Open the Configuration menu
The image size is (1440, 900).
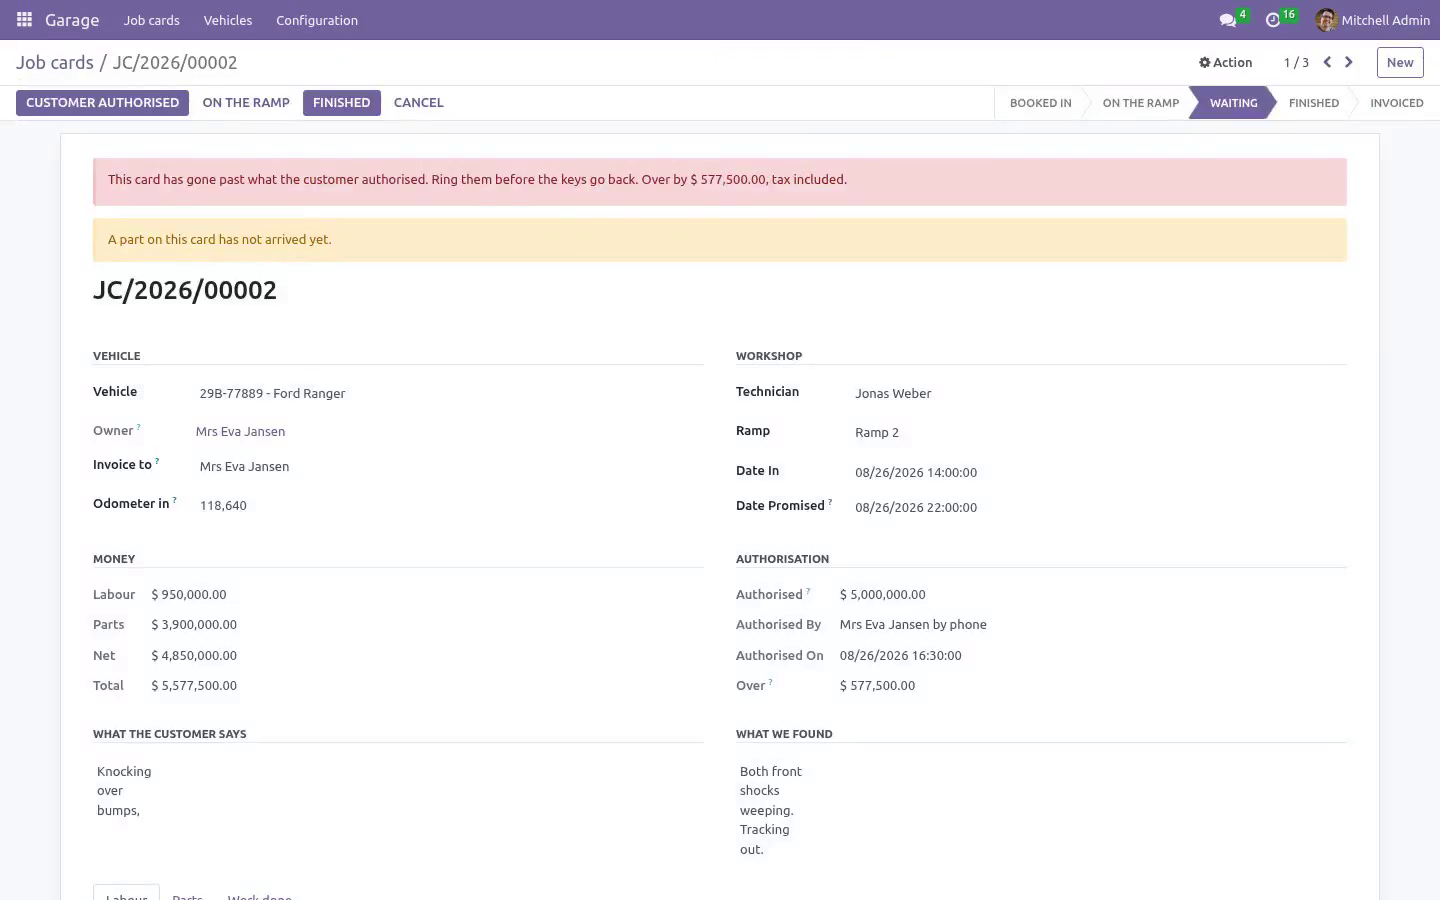(317, 20)
